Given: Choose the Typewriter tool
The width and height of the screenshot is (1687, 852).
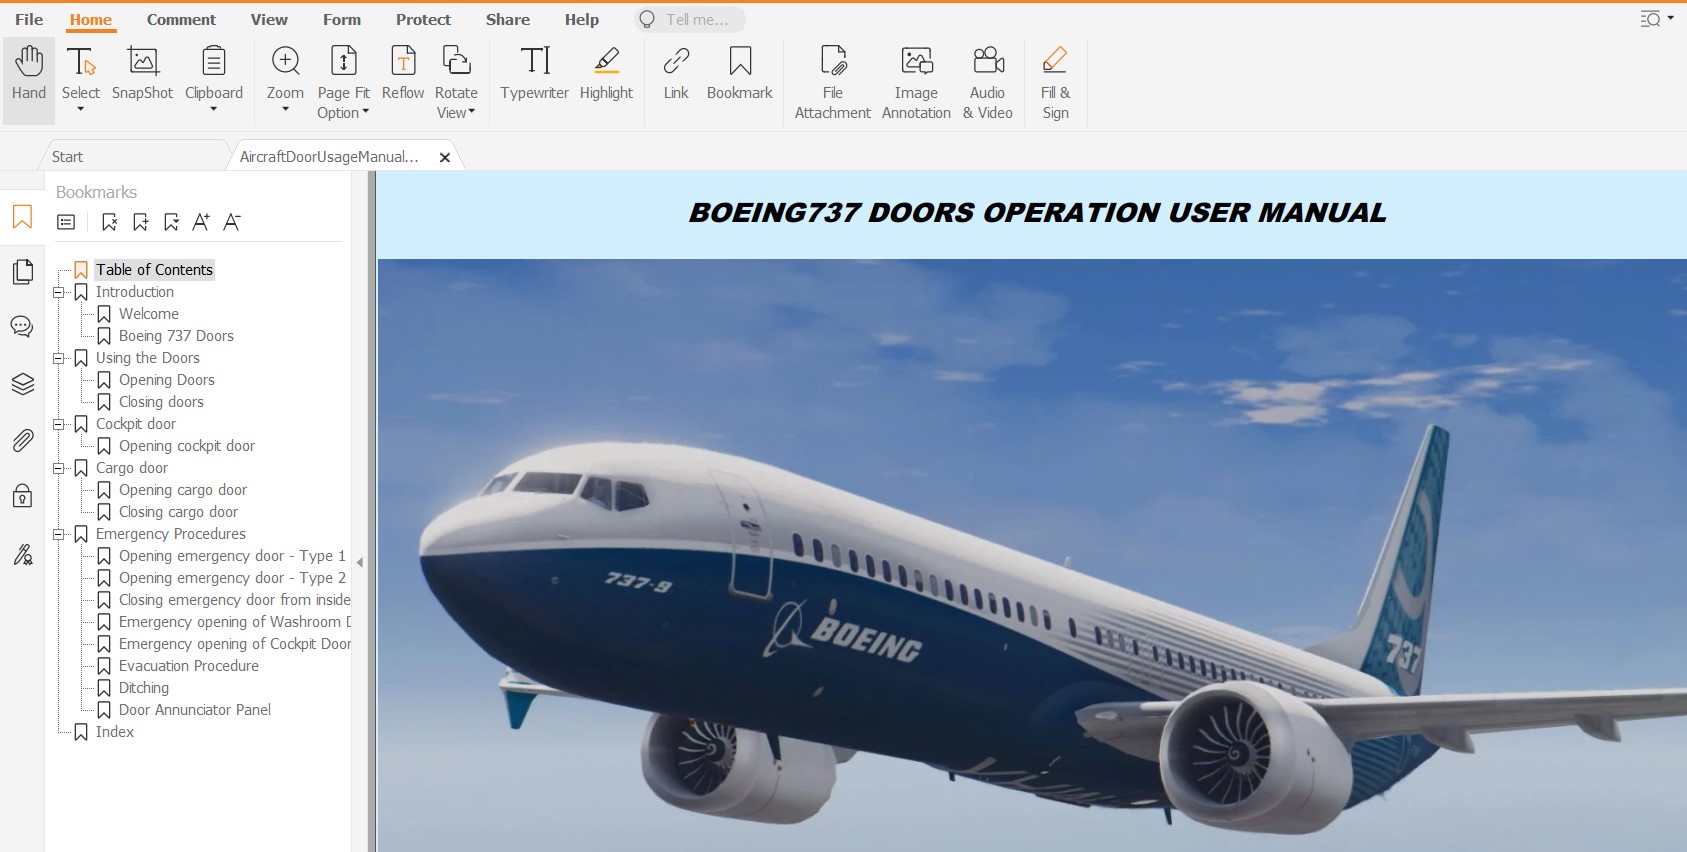Looking at the screenshot, I should [x=535, y=74].
